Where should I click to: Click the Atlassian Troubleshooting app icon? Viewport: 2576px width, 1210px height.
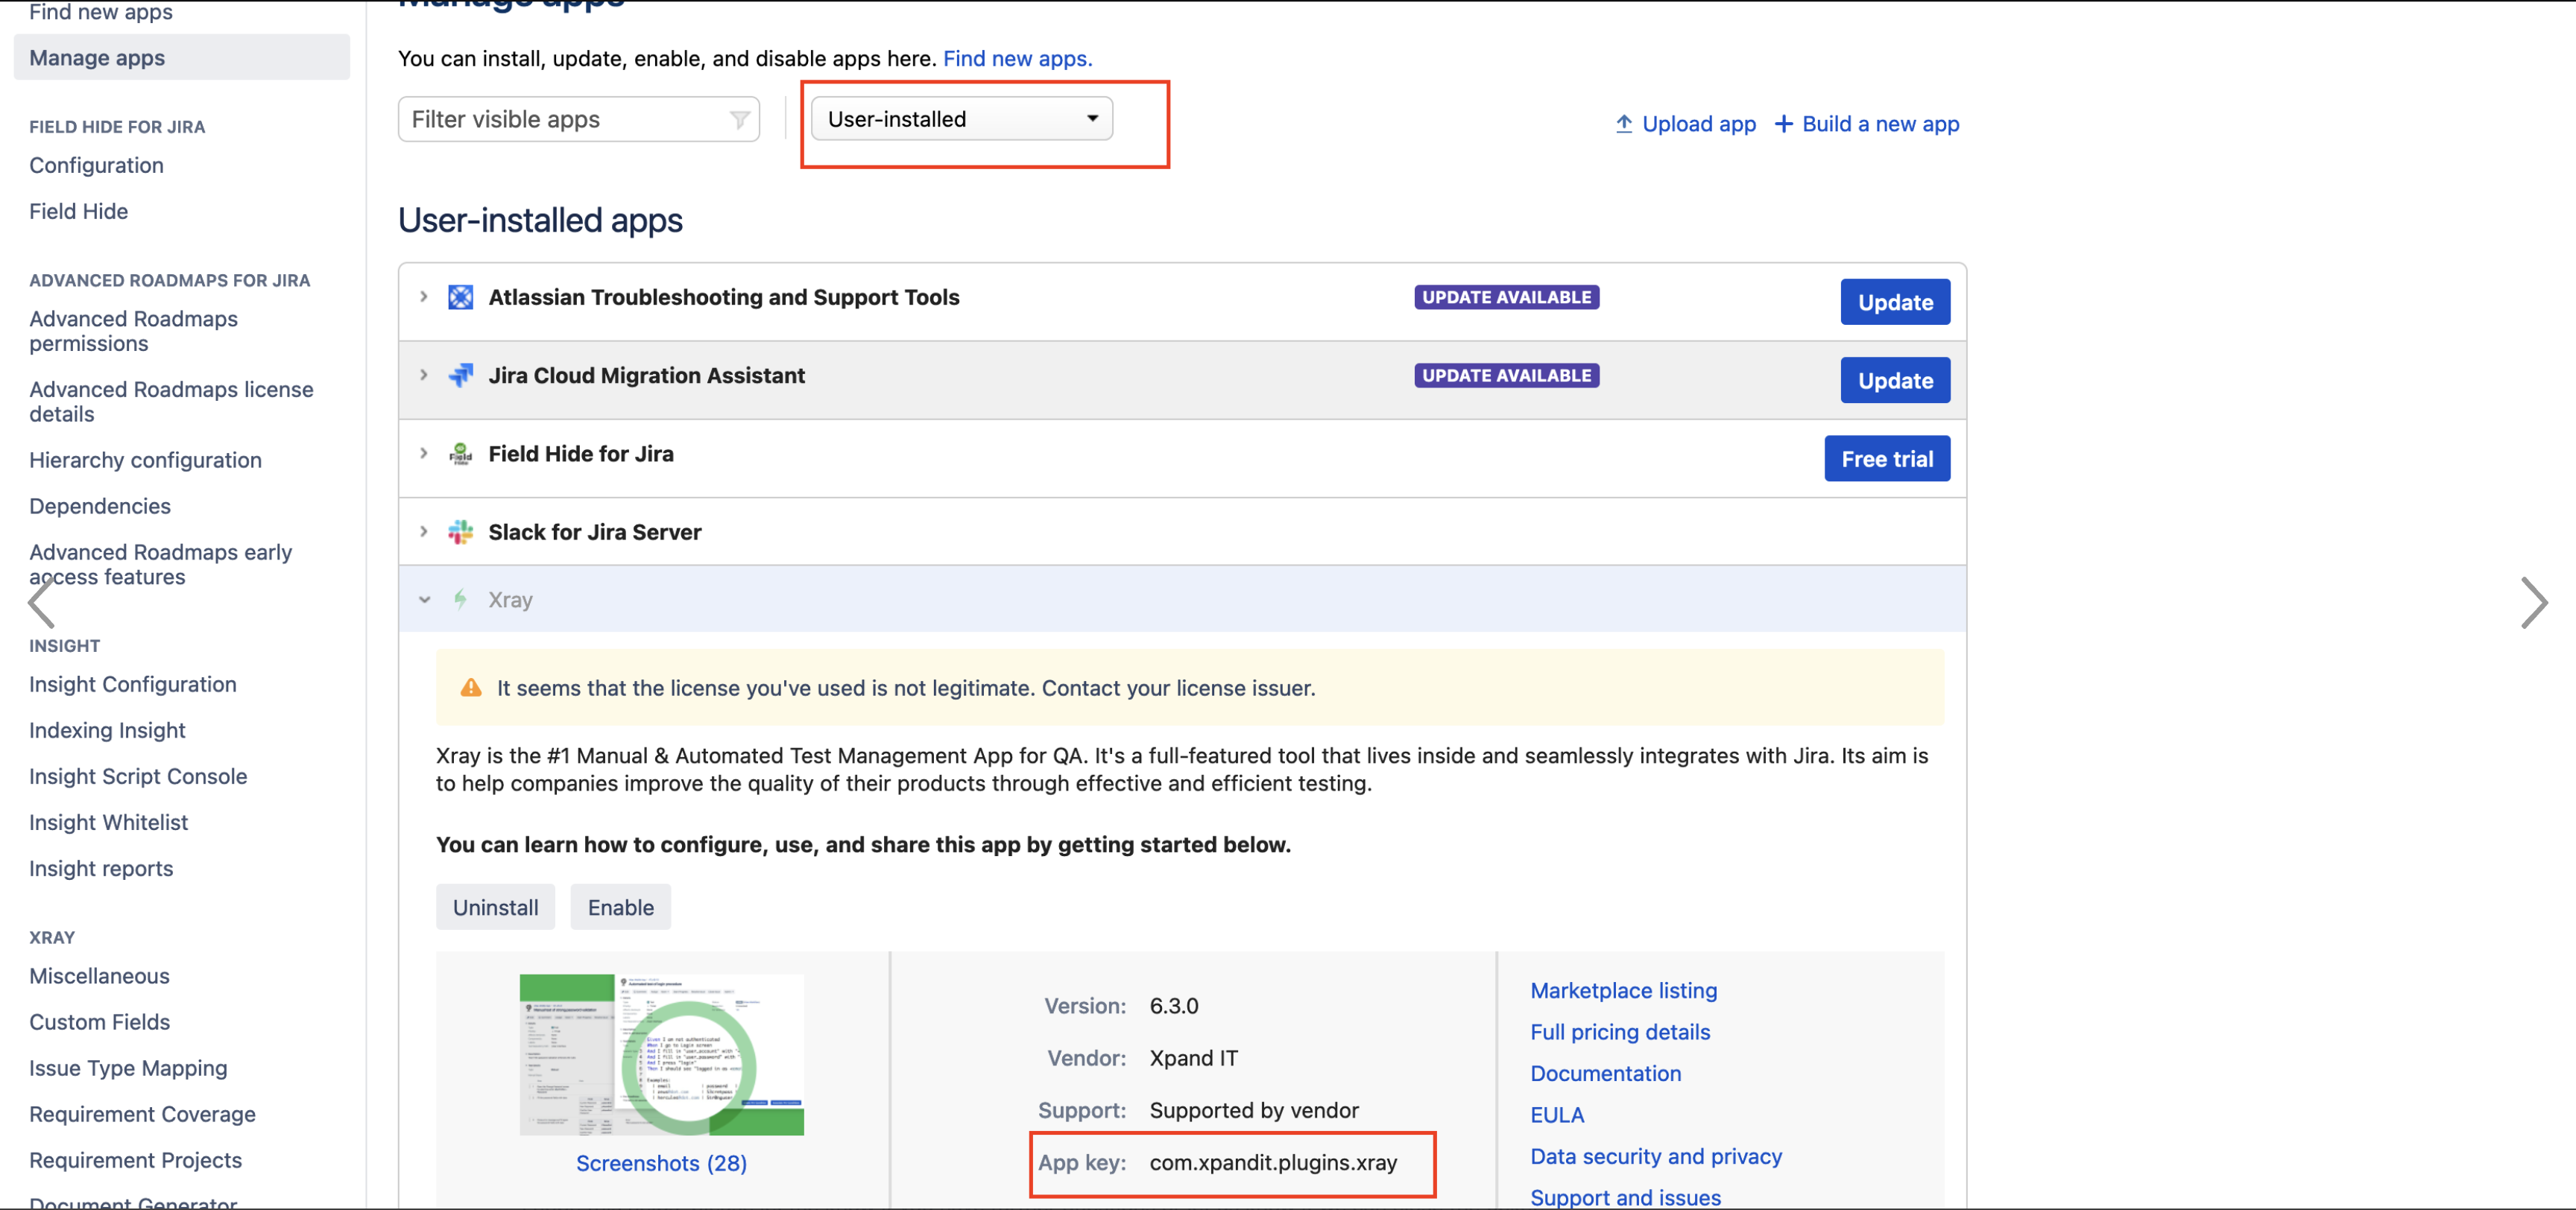coord(460,297)
